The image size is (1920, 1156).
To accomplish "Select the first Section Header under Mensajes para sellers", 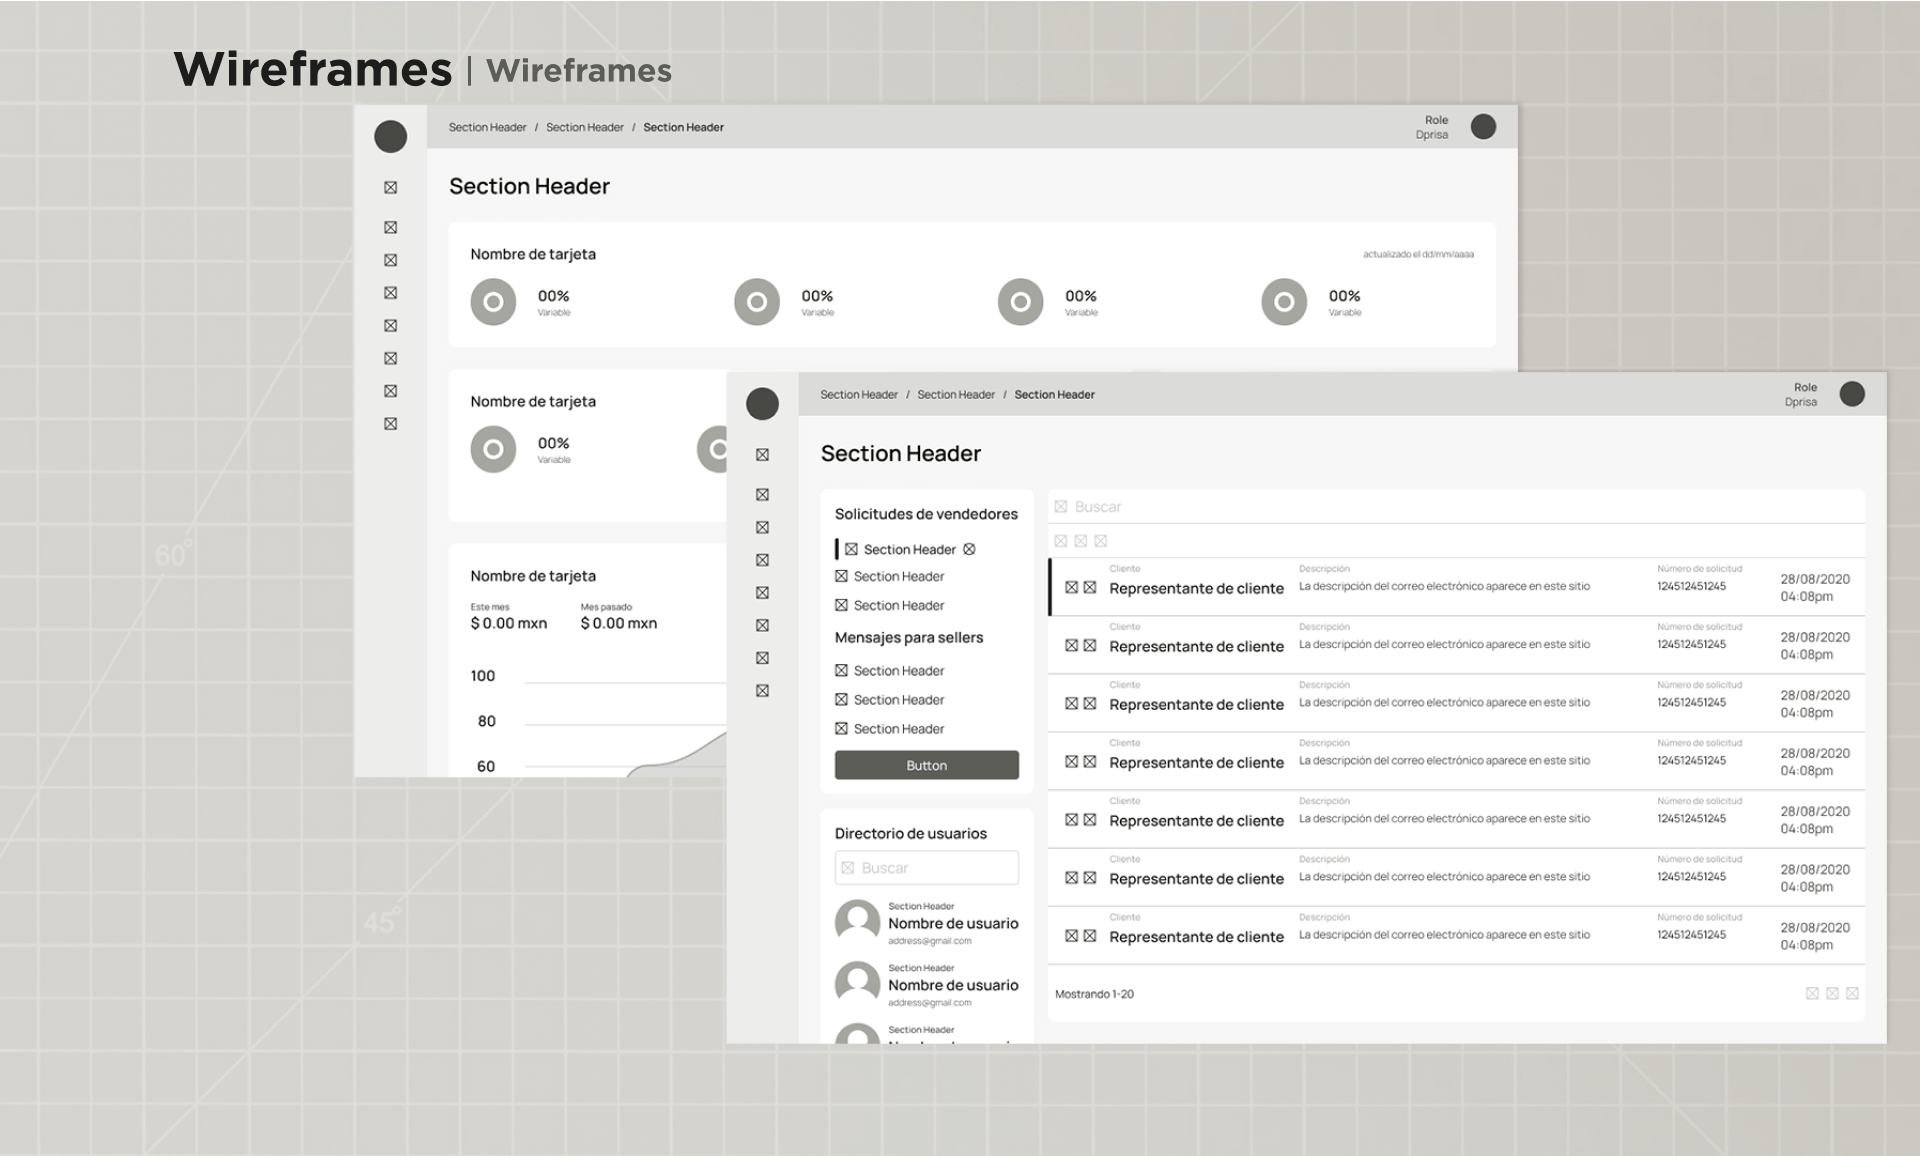I will click(898, 671).
